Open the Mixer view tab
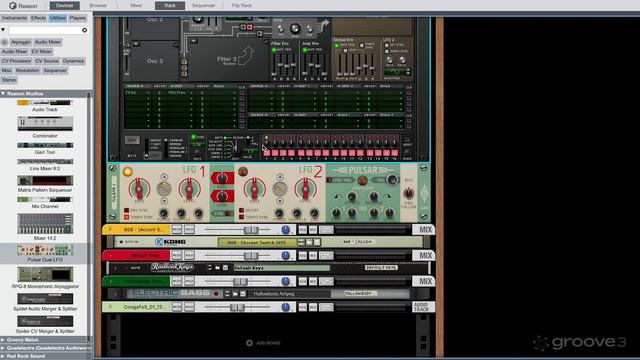The width and height of the screenshot is (640, 360). [136, 6]
